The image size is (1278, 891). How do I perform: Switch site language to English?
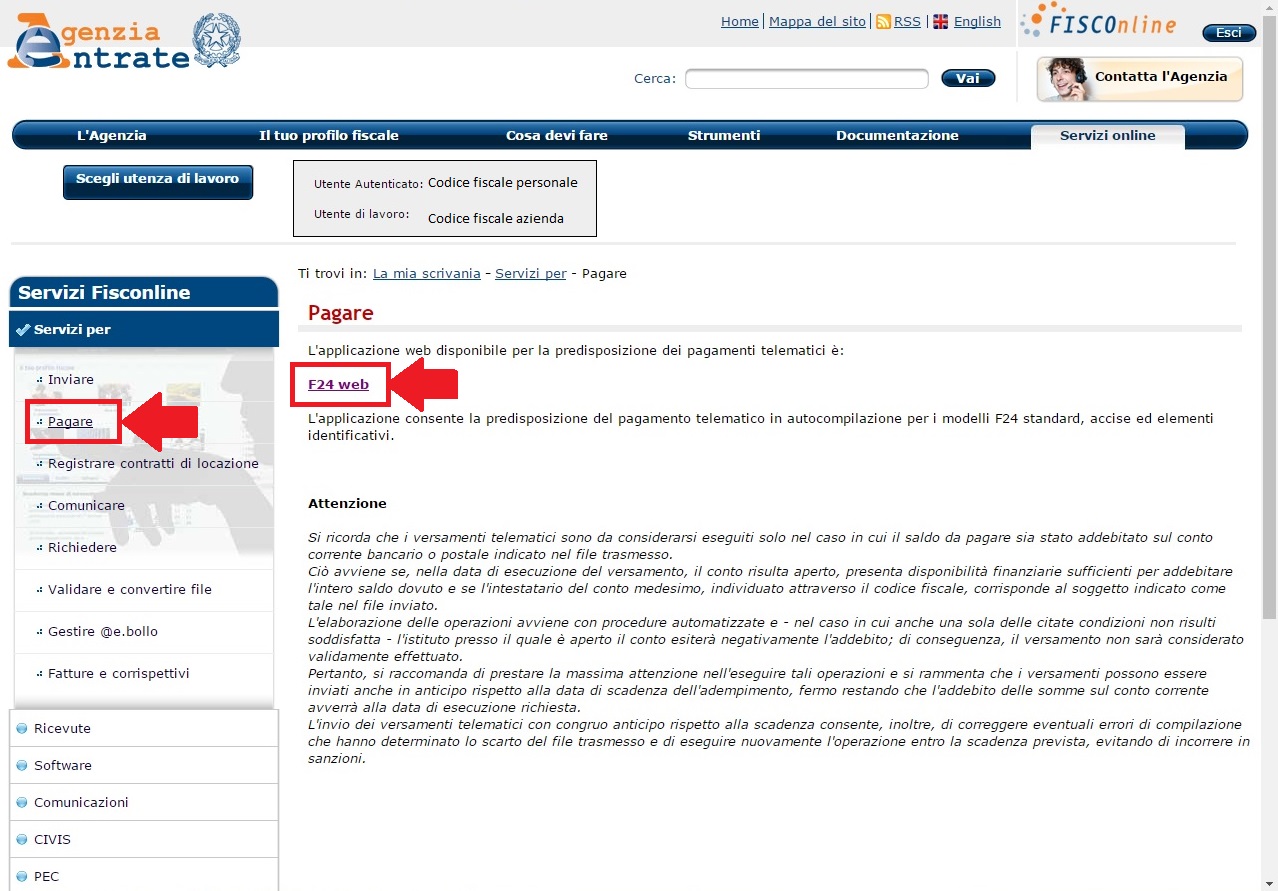coord(977,21)
